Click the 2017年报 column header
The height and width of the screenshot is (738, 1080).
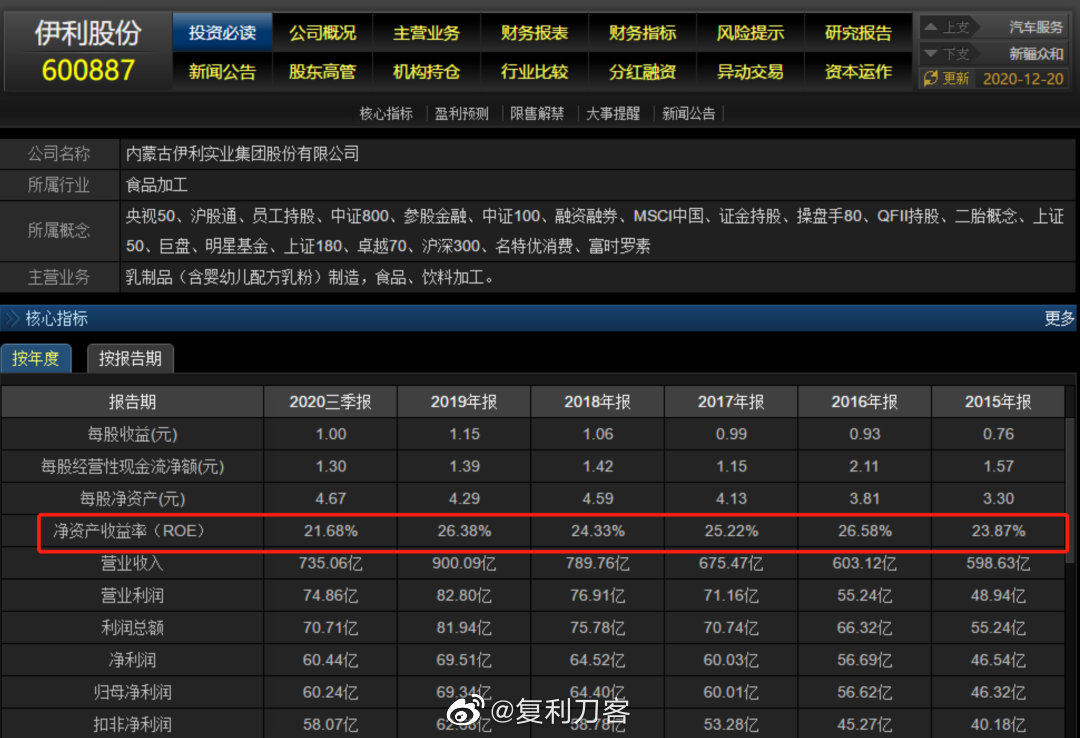point(731,402)
